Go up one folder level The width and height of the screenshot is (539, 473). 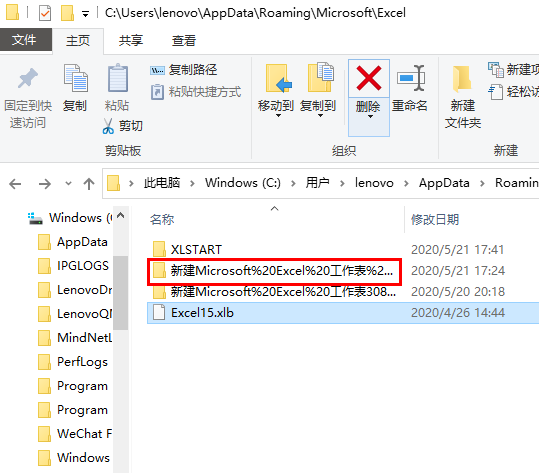coord(89,184)
